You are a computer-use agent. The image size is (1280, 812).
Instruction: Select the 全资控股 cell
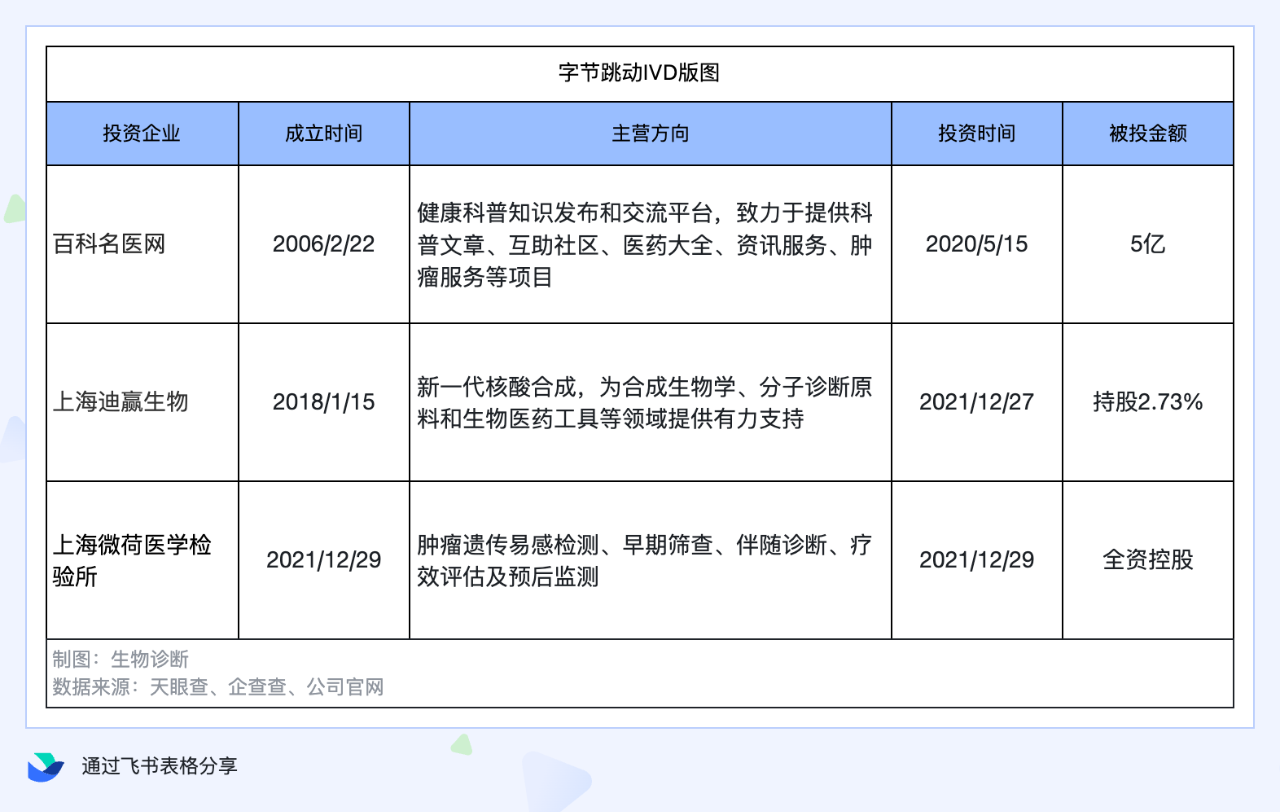pyautogui.click(x=1147, y=560)
